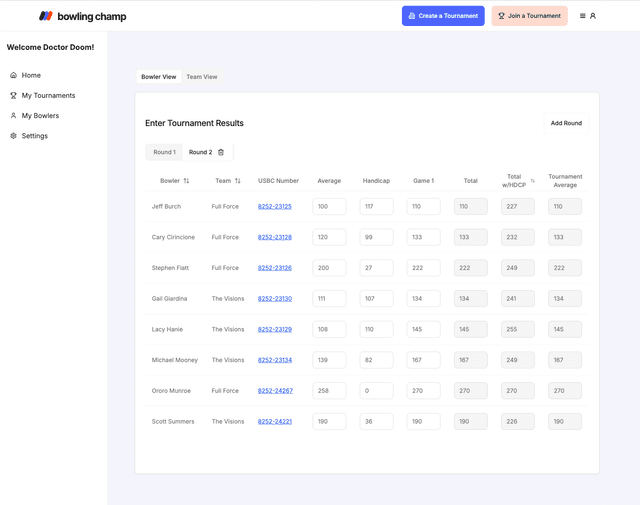Open USBC number link 8252-23134
The height and width of the screenshot is (505, 640).
pyautogui.click(x=275, y=360)
